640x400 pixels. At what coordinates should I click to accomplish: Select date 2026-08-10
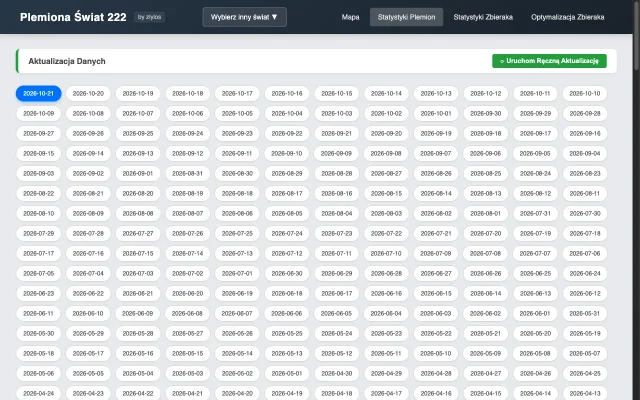(38, 213)
